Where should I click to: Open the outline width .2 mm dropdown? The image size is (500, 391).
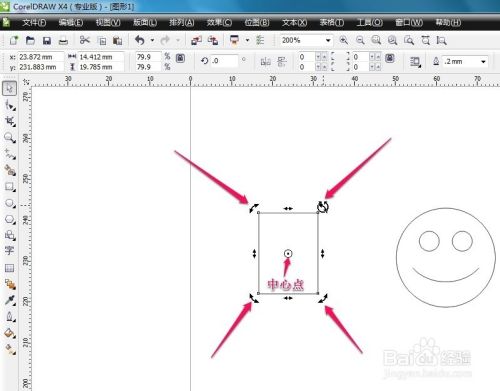(x=483, y=62)
